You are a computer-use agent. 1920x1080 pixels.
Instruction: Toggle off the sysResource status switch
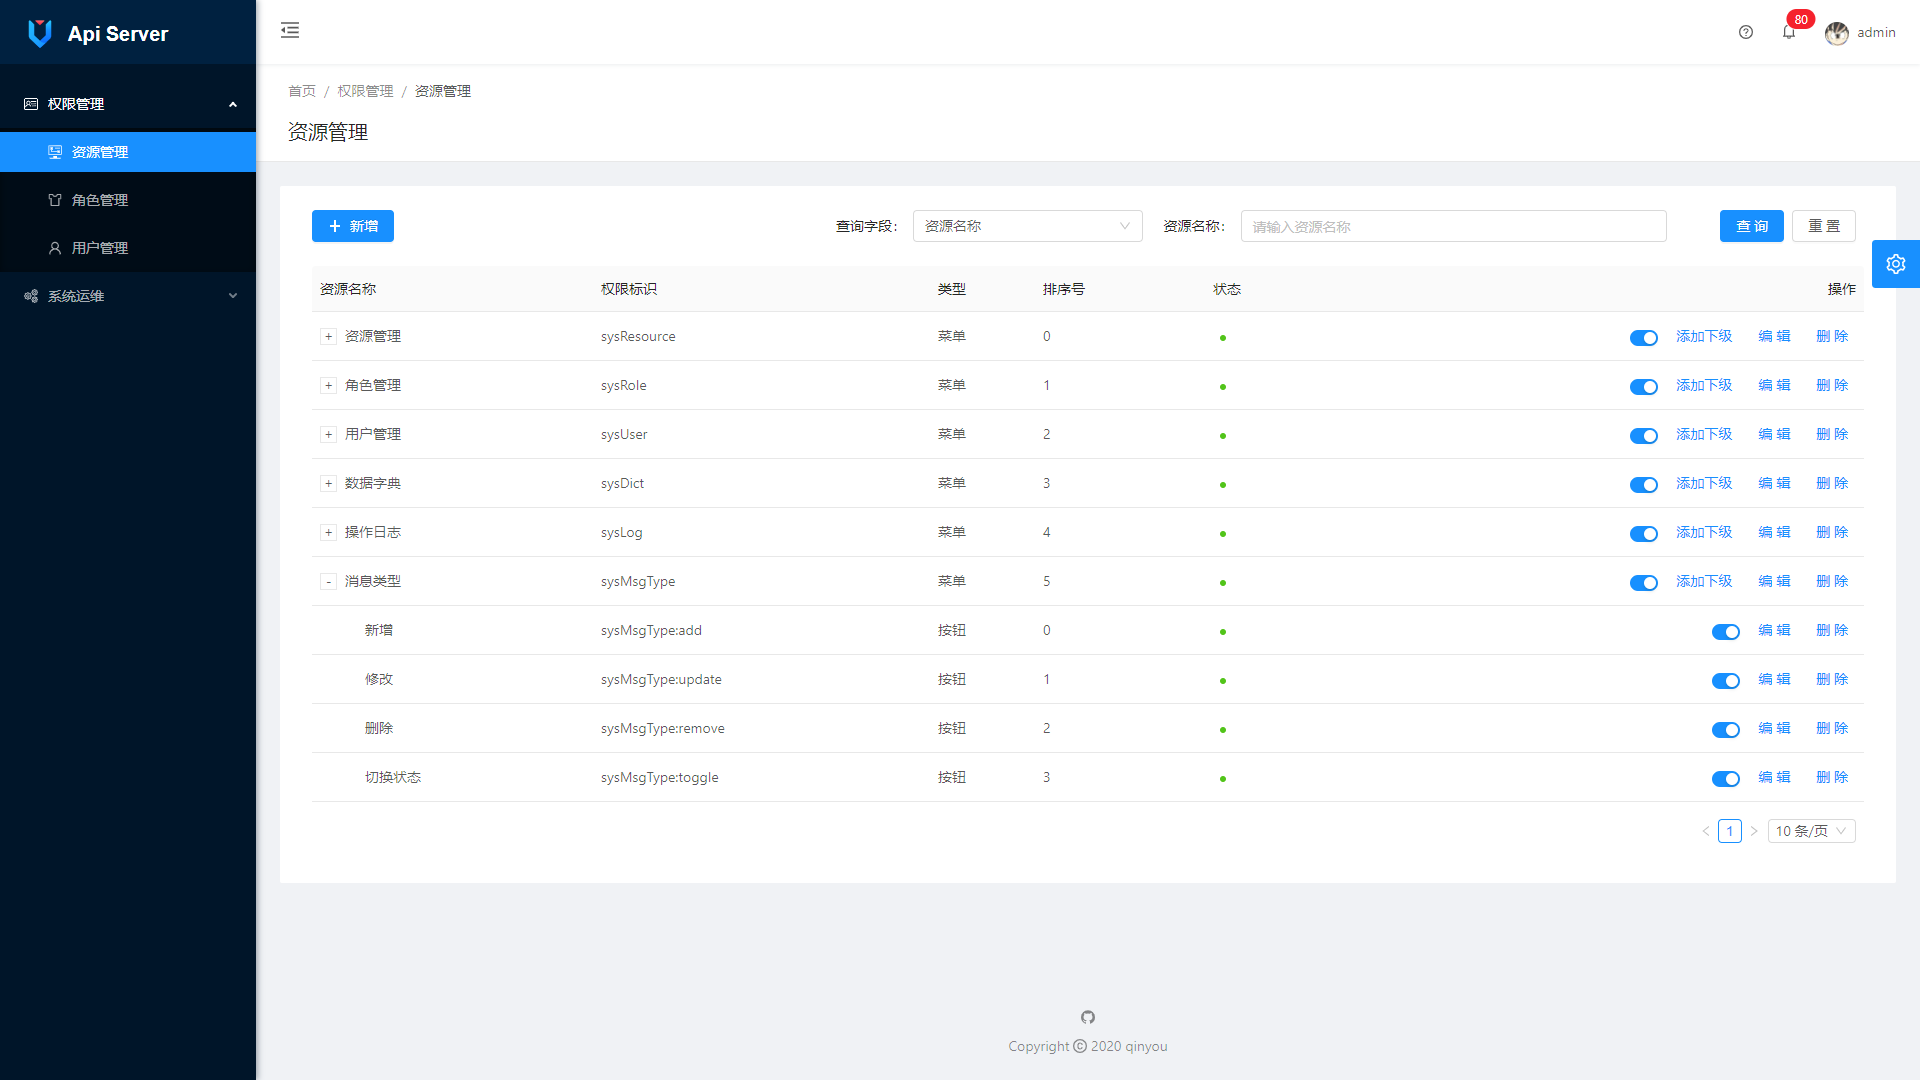point(1643,338)
